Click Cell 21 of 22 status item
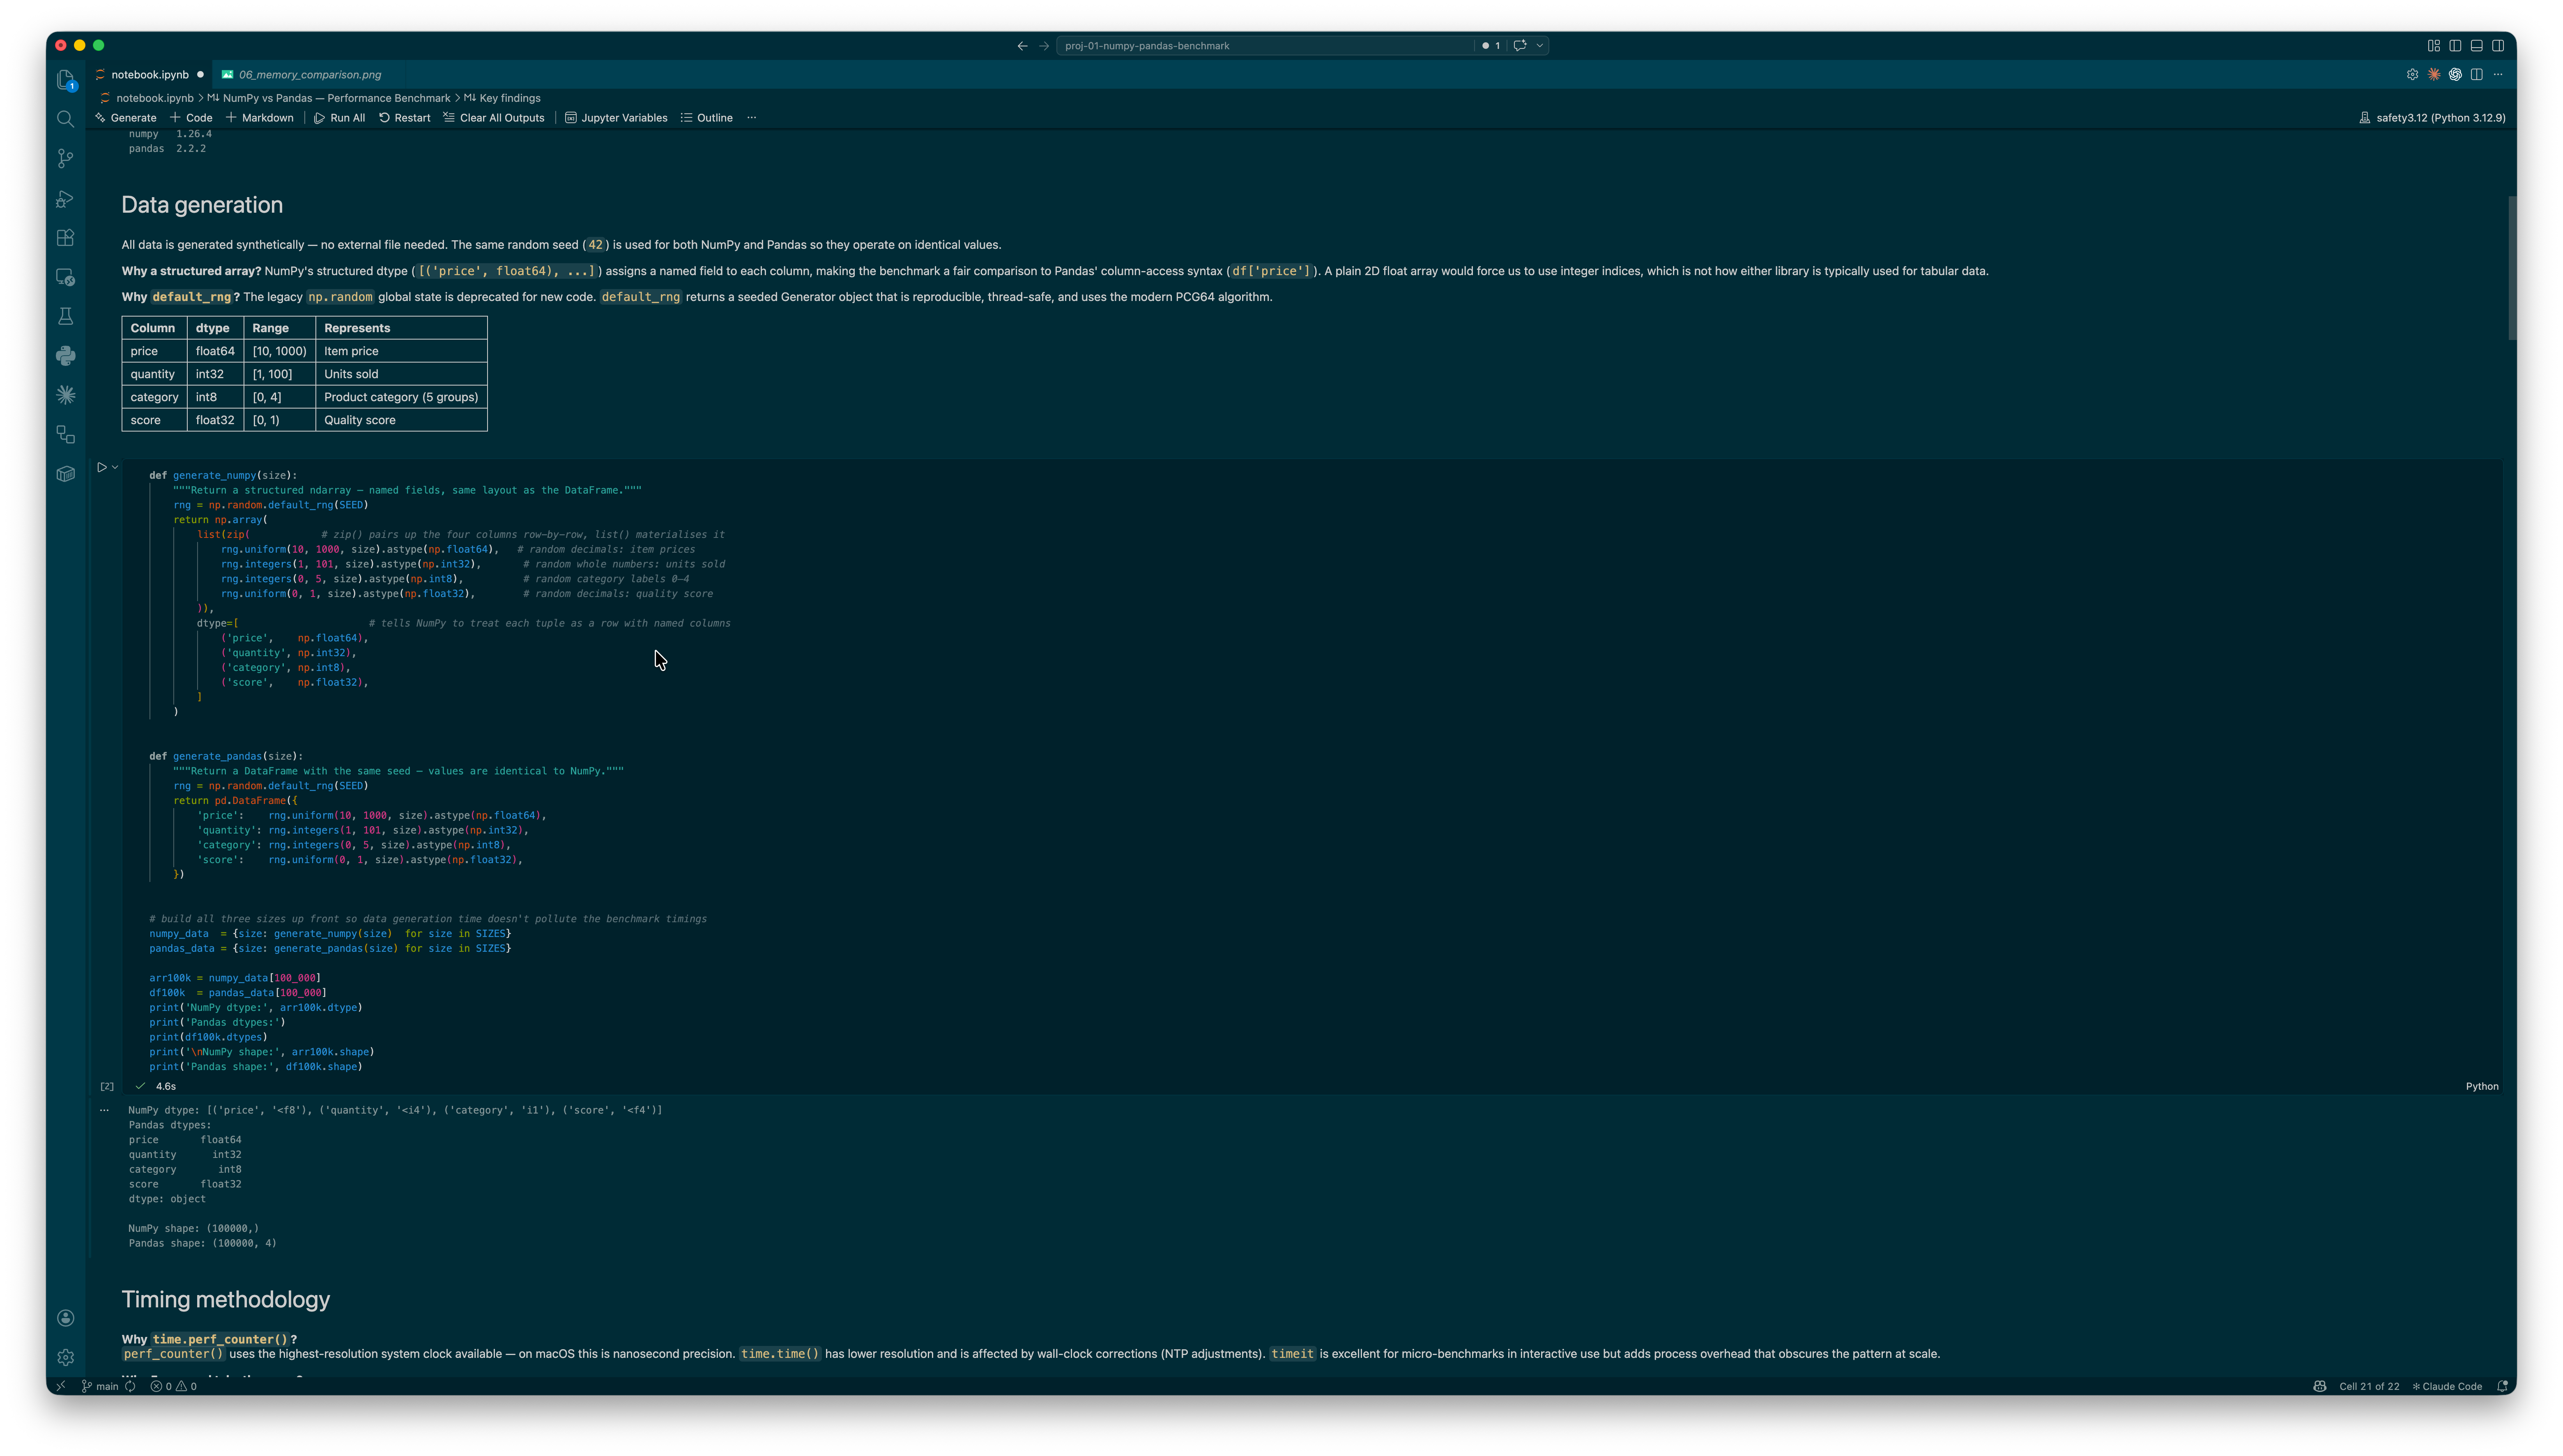This screenshot has width=2563, height=1456. [2369, 1386]
